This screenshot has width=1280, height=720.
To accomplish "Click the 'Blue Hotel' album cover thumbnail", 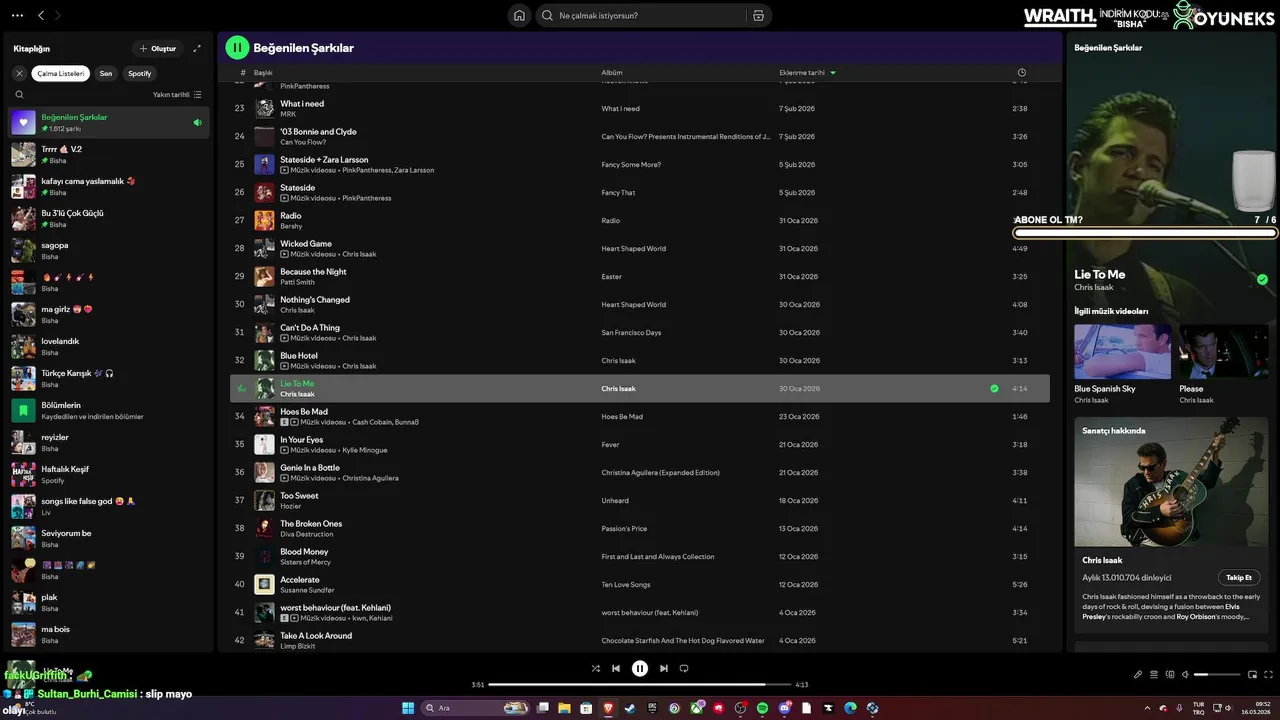I will coord(264,360).
